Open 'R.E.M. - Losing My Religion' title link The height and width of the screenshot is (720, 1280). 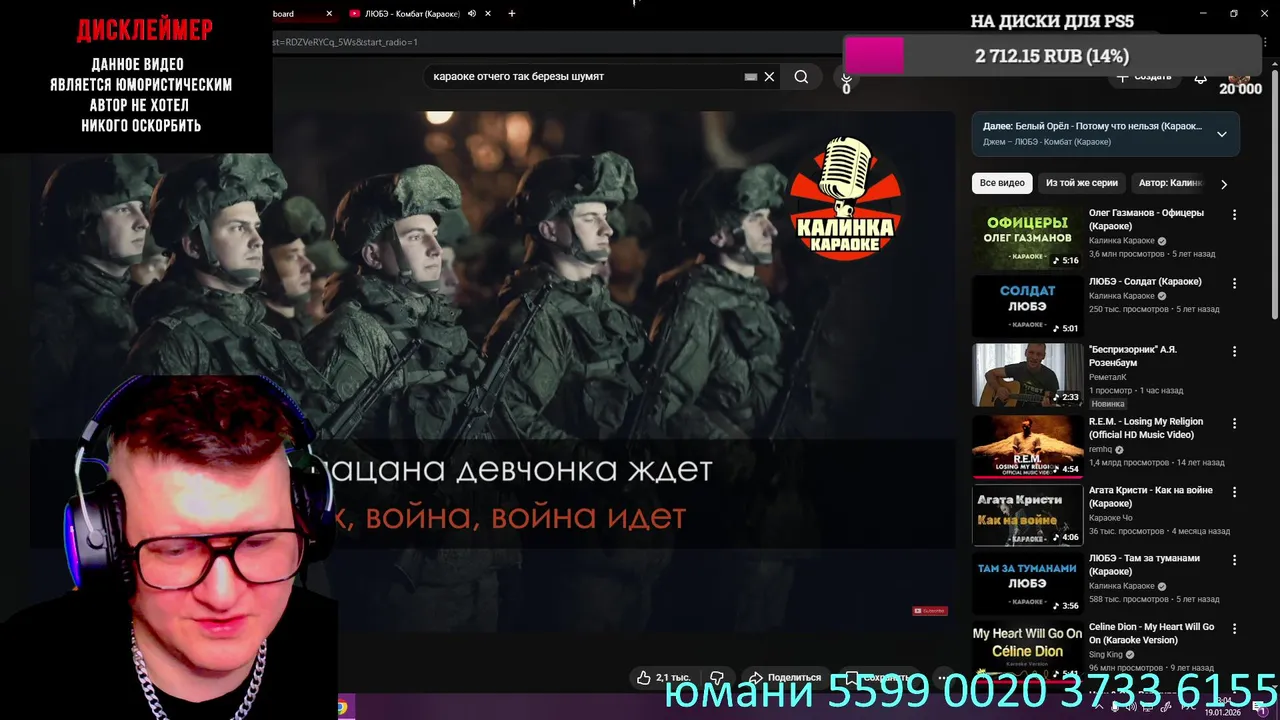pyautogui.click(x=1146, y=428)
